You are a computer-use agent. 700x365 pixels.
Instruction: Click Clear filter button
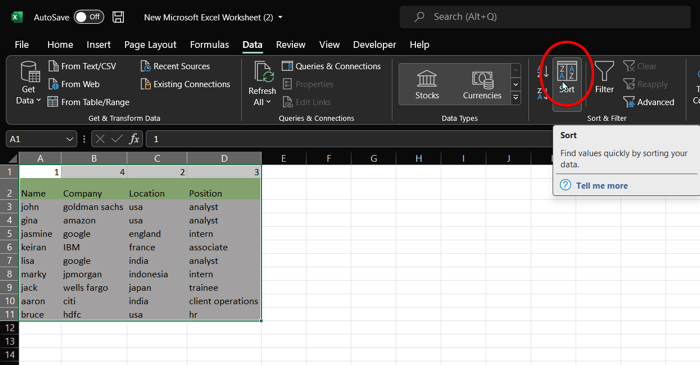[x=640, y=66]
